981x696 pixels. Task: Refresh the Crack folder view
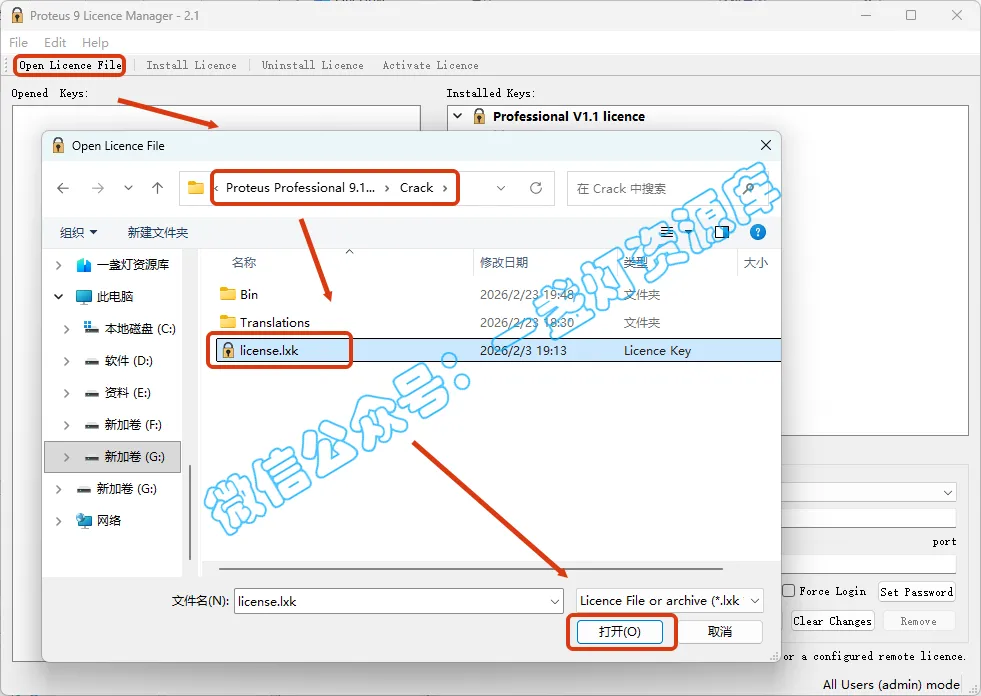pos(536,188)
